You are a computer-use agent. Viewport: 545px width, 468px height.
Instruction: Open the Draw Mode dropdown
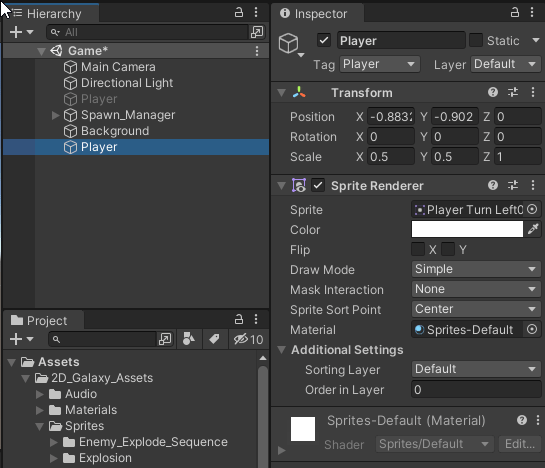476,269
